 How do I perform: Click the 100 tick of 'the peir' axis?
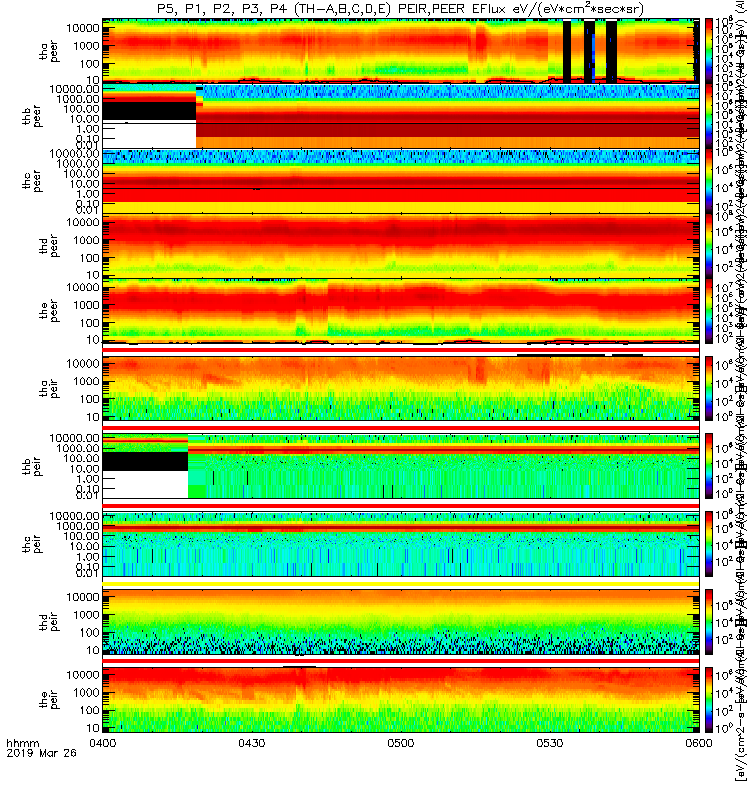[x=89, y=710]
